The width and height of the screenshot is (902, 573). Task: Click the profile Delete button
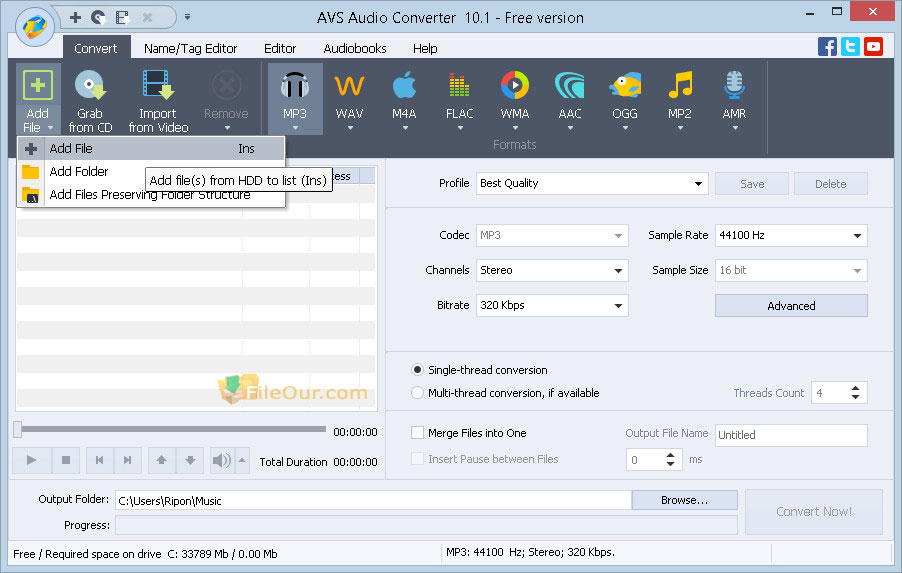830,184
